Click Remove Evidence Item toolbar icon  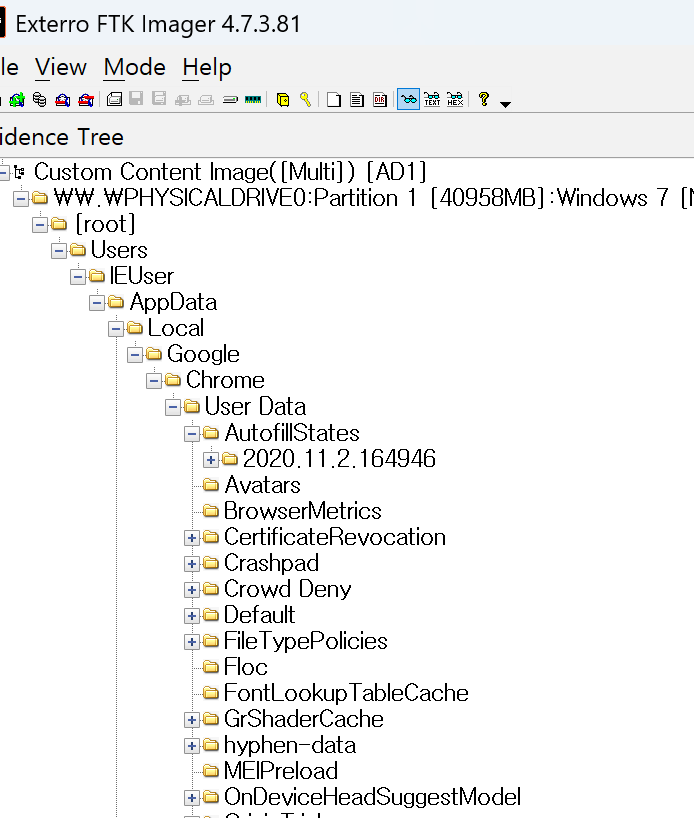click(x=63, y=99)
